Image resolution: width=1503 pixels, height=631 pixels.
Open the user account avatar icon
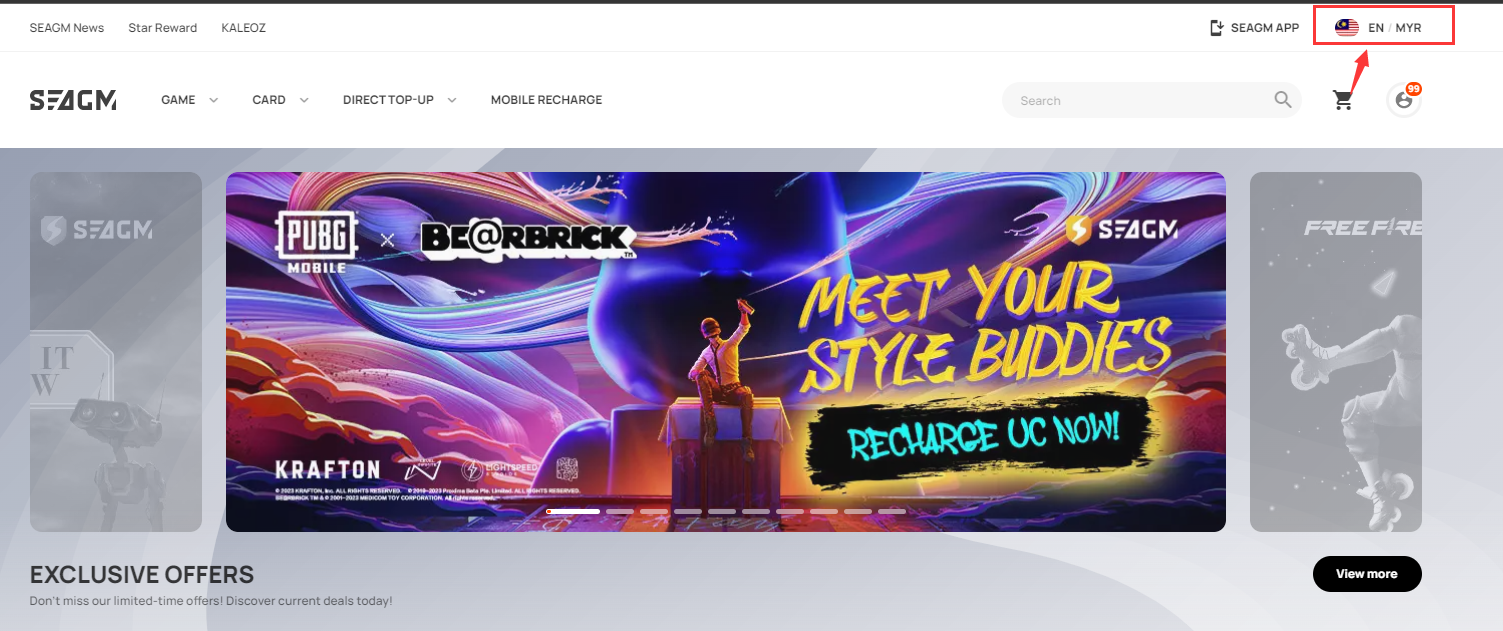pyautogui.click(x=1404, y=100)
